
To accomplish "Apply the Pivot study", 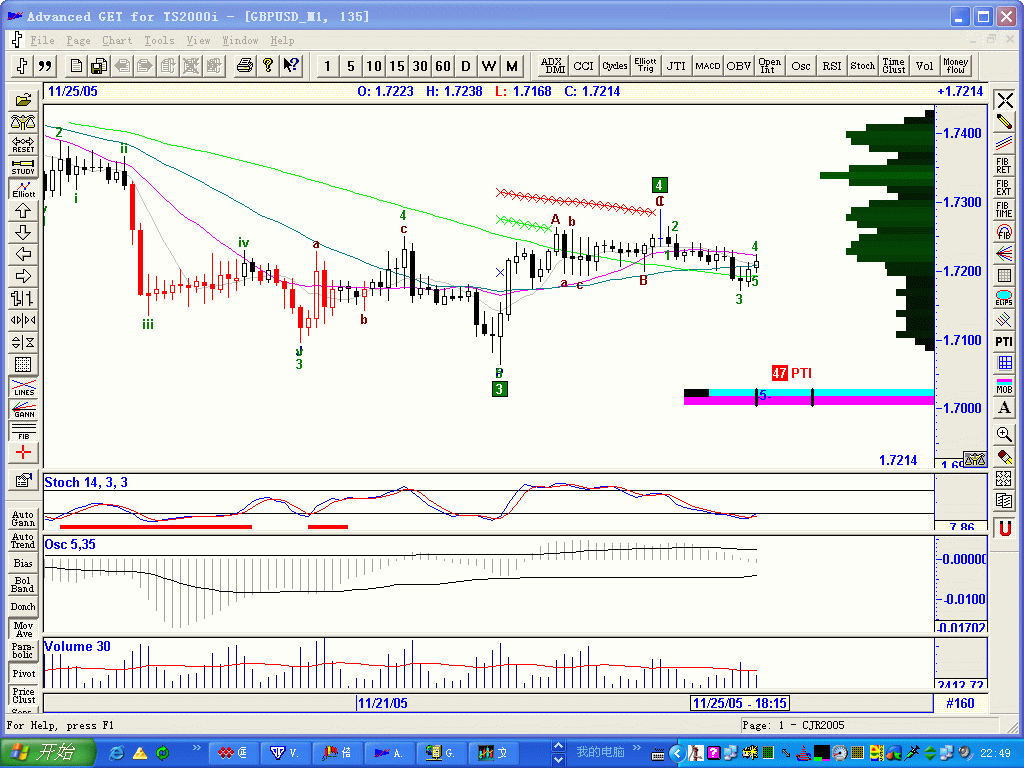I will (23, 673).
